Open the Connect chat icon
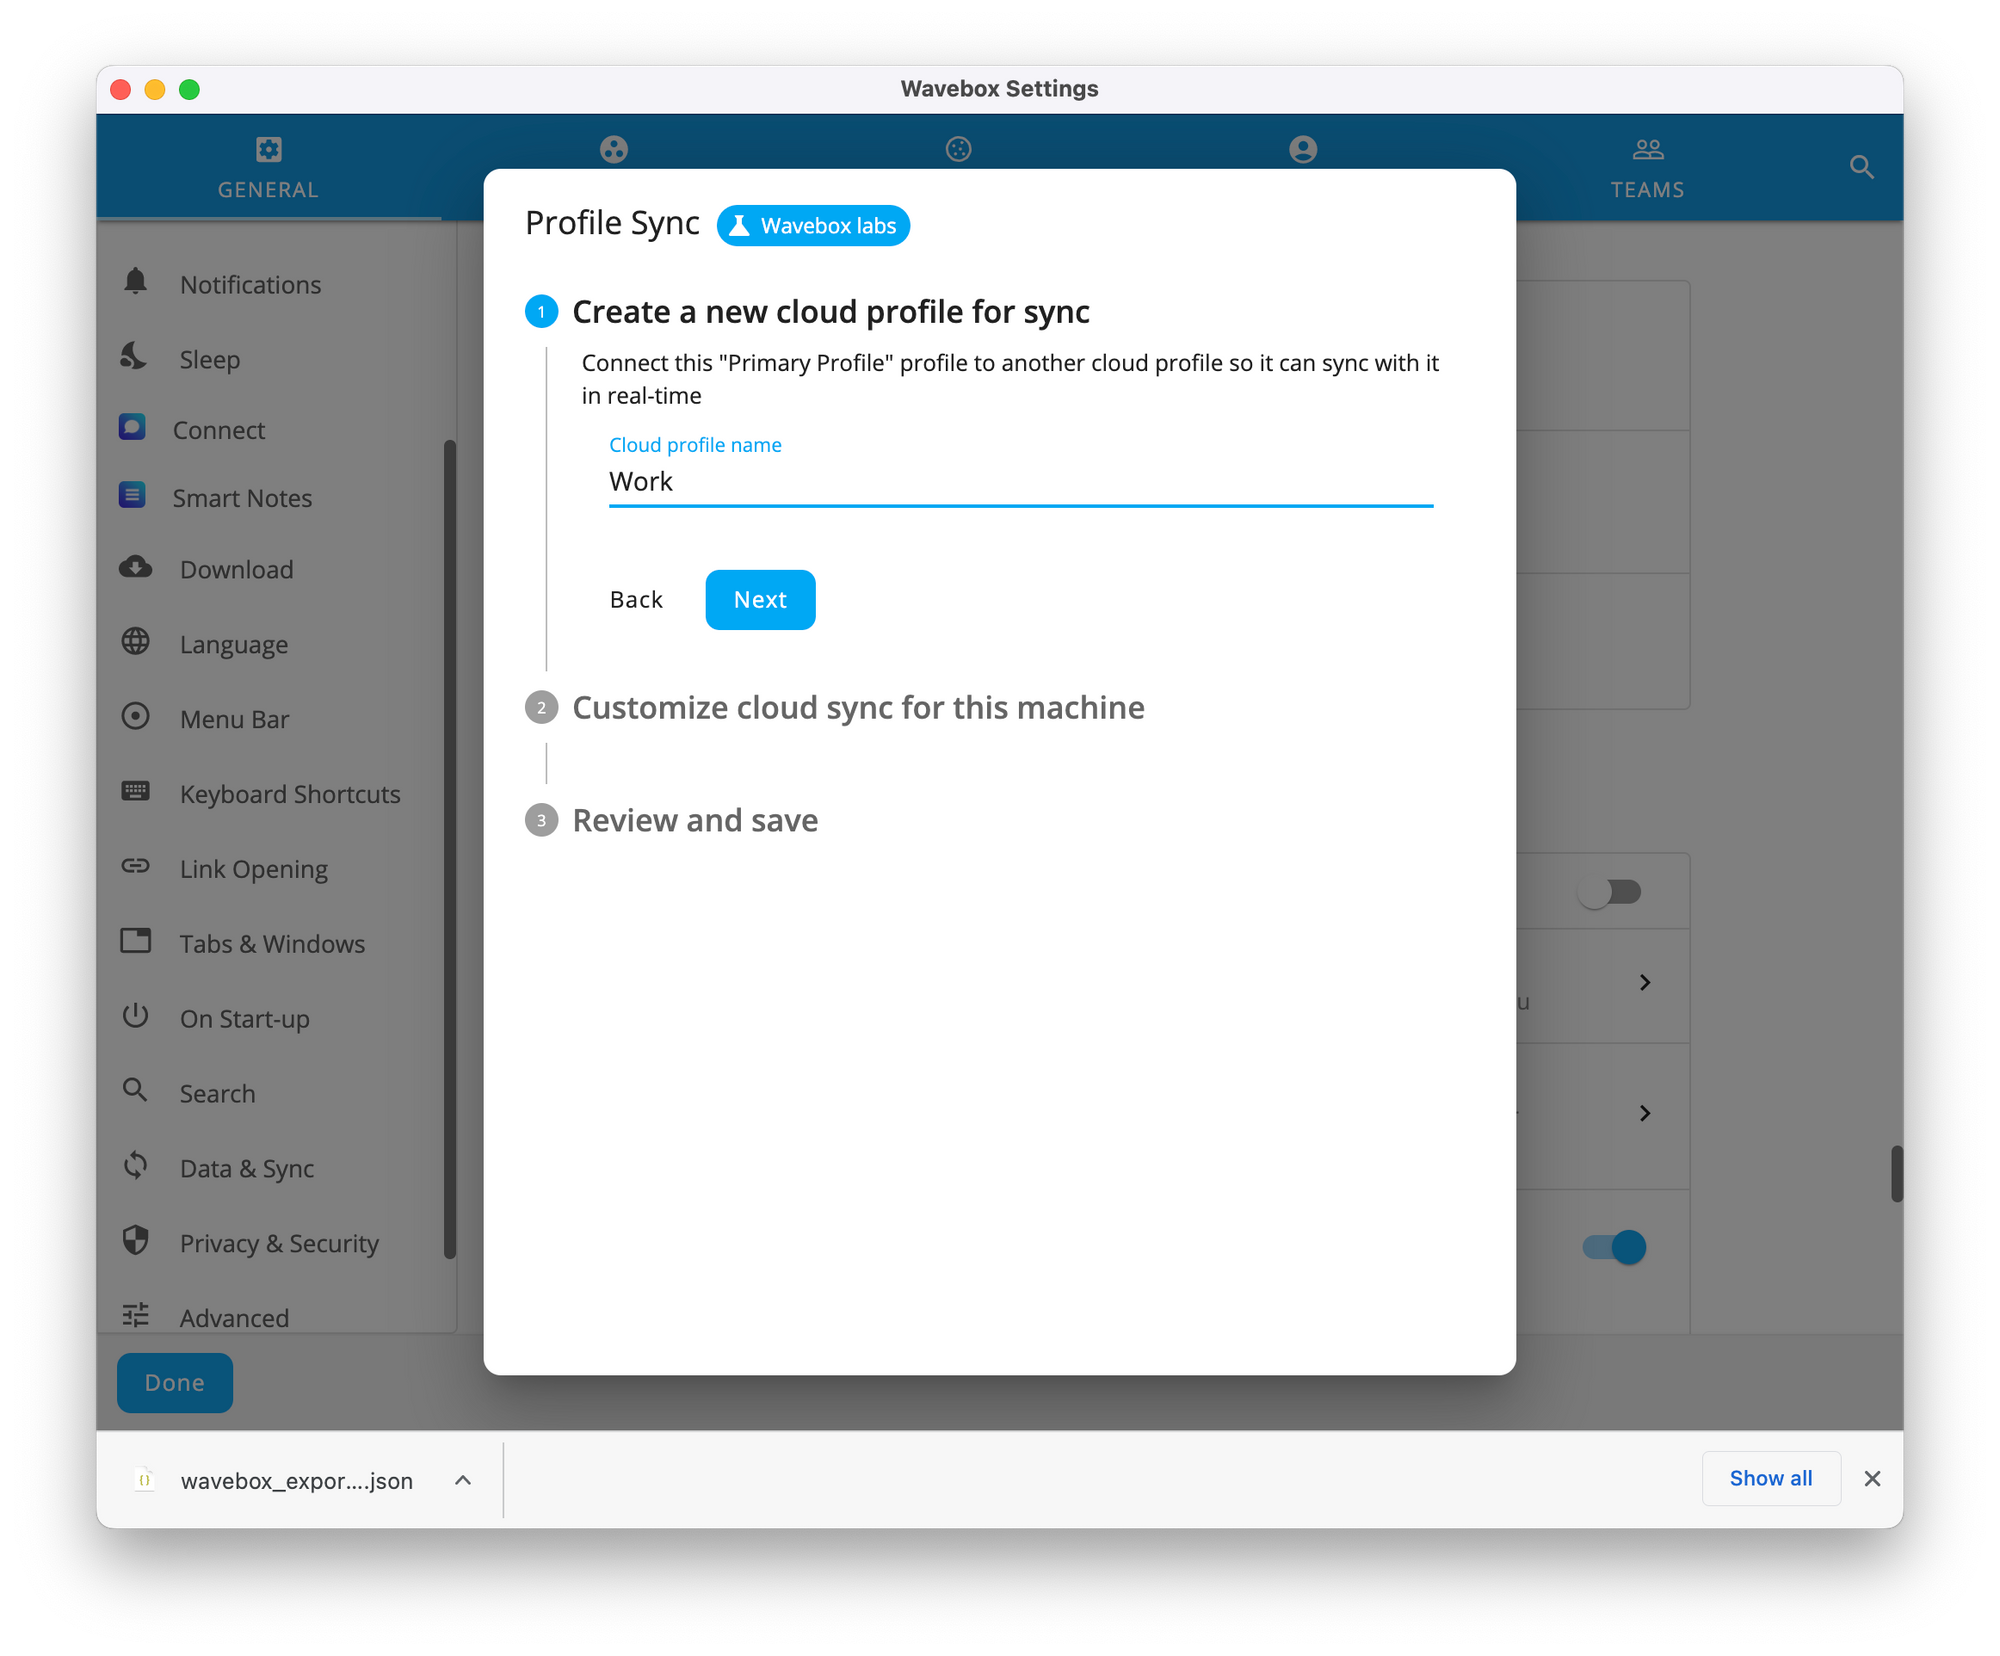This screenshot has height=1656, width=2000. (x=132, y=428)
